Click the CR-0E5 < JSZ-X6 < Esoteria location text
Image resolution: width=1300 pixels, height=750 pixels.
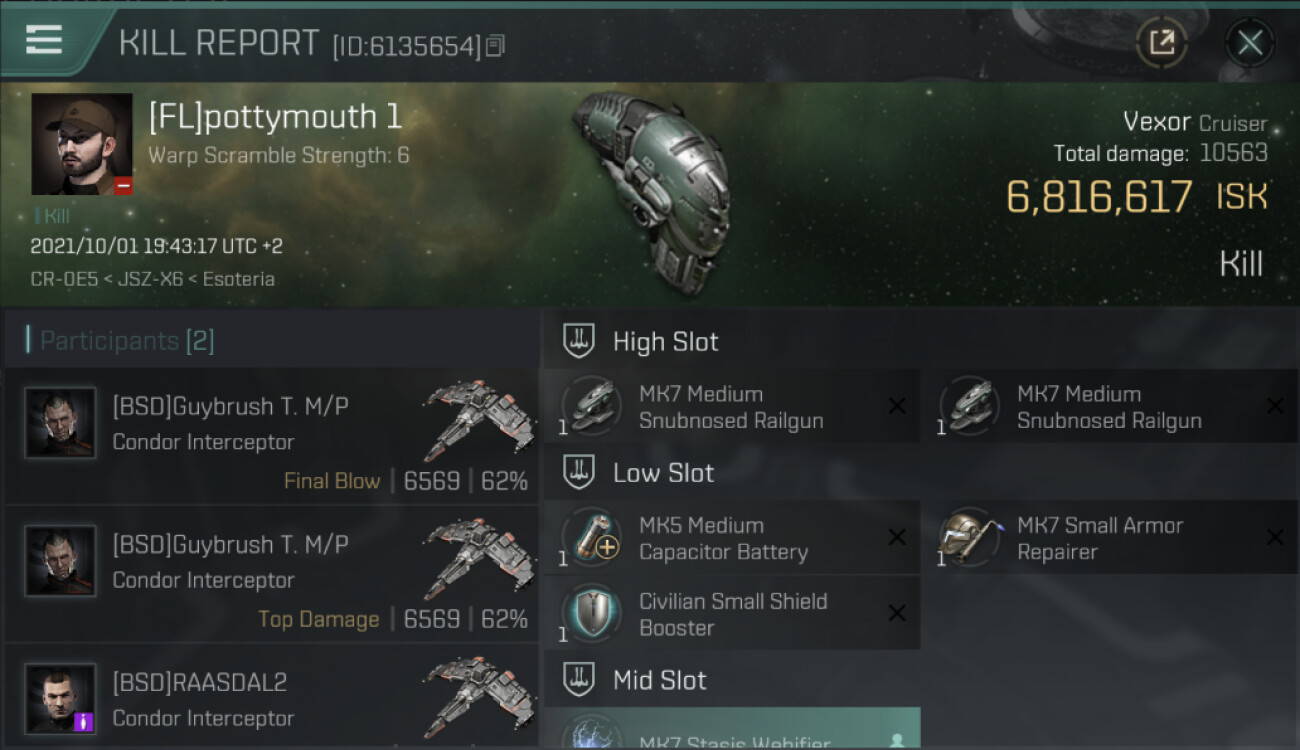click(152, 279)
